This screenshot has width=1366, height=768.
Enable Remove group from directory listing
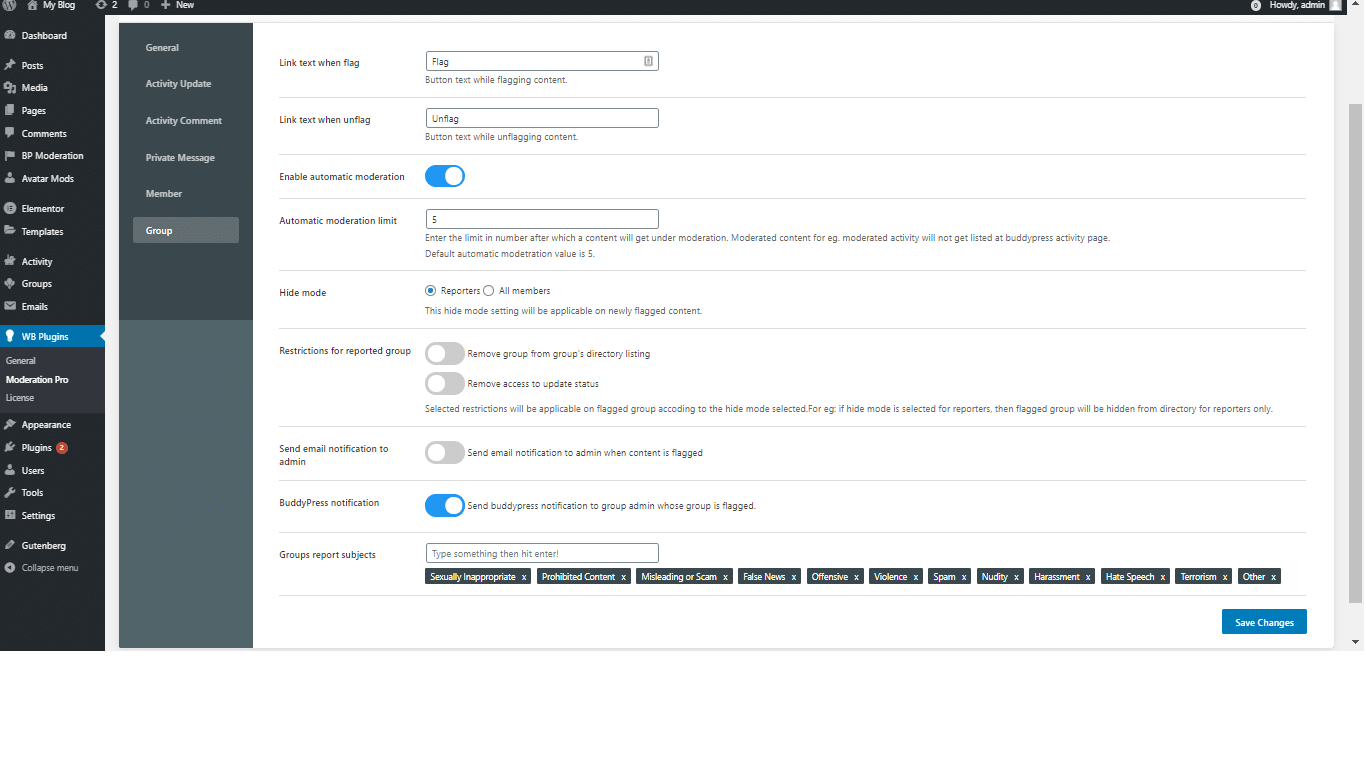pos(445,354)
